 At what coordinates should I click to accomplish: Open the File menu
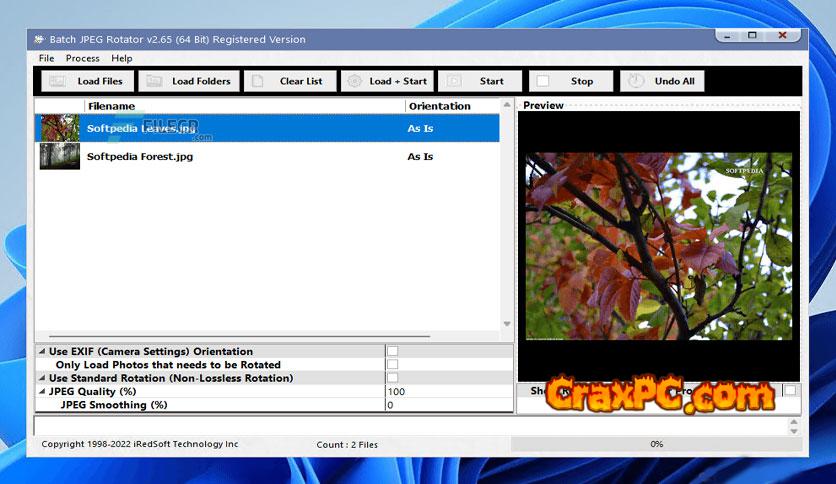[46, 58]
